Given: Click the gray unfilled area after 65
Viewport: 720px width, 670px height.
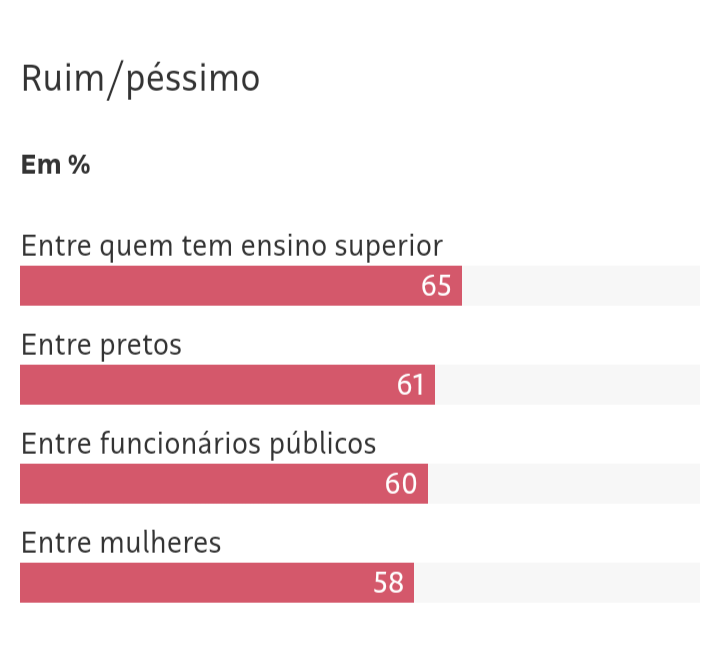Looking at the screenshot, I should (580, 286).
